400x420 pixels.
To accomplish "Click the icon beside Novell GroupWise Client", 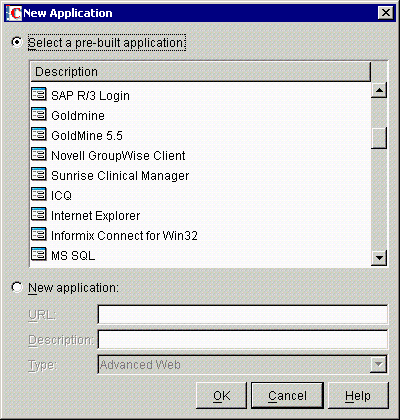I will (39, 154).
